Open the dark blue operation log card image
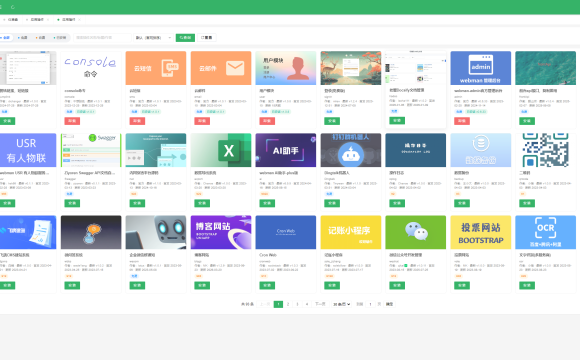This screenshot has width=580, height=360. point(415,150)
